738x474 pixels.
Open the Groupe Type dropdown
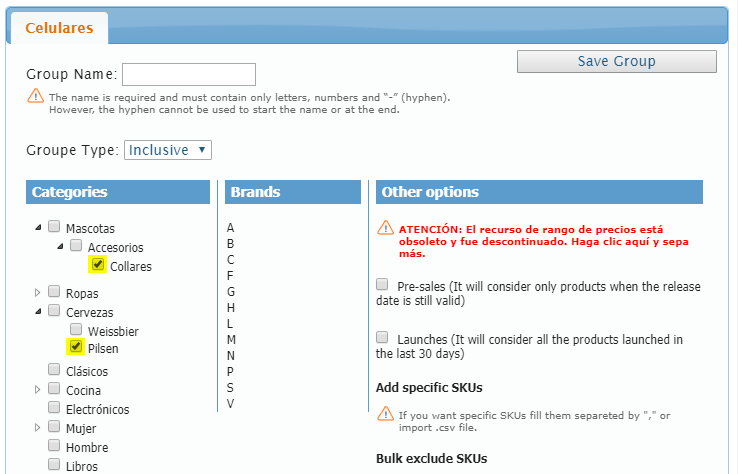(168, 150)
